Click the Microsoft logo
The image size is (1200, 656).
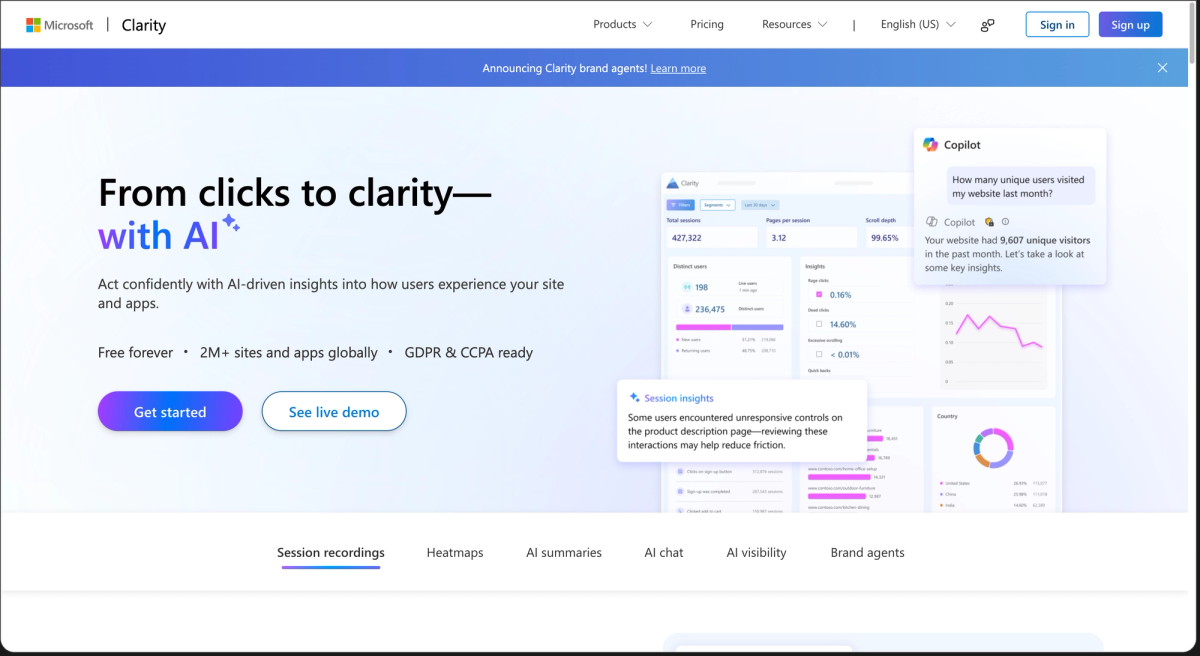point(60,25)
